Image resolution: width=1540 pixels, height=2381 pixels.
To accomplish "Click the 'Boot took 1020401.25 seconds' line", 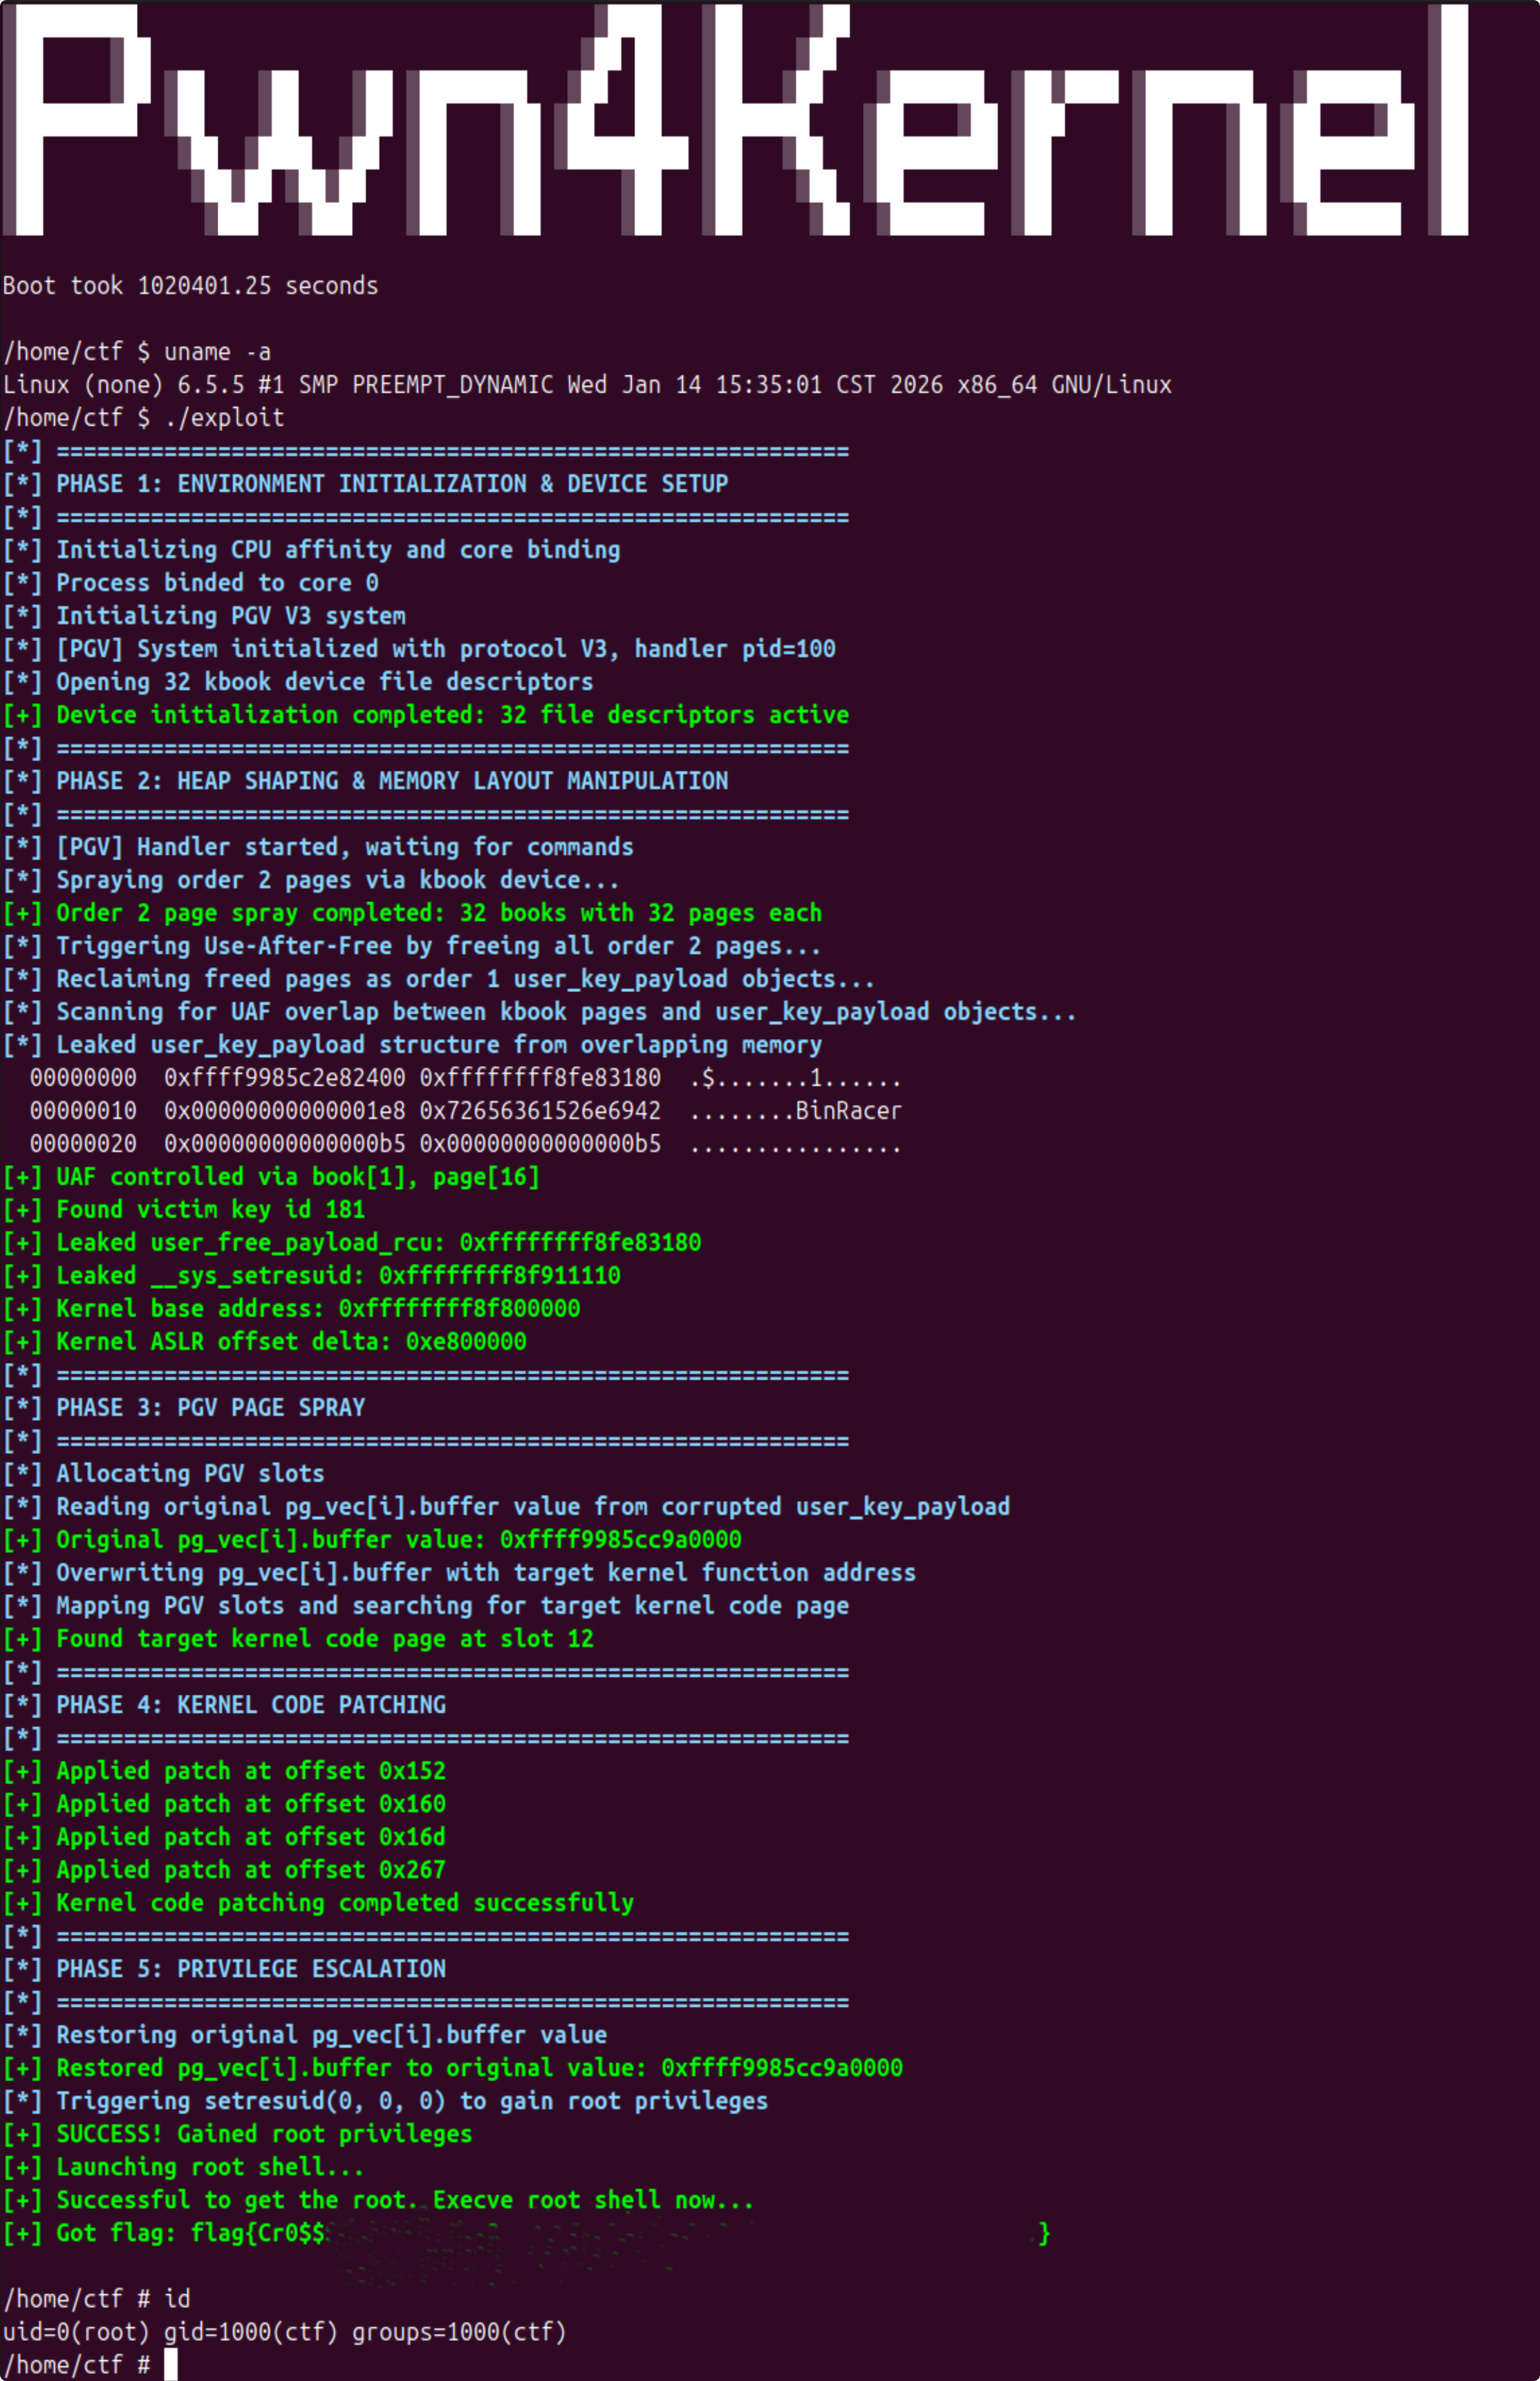I will [x=190, y=286].
